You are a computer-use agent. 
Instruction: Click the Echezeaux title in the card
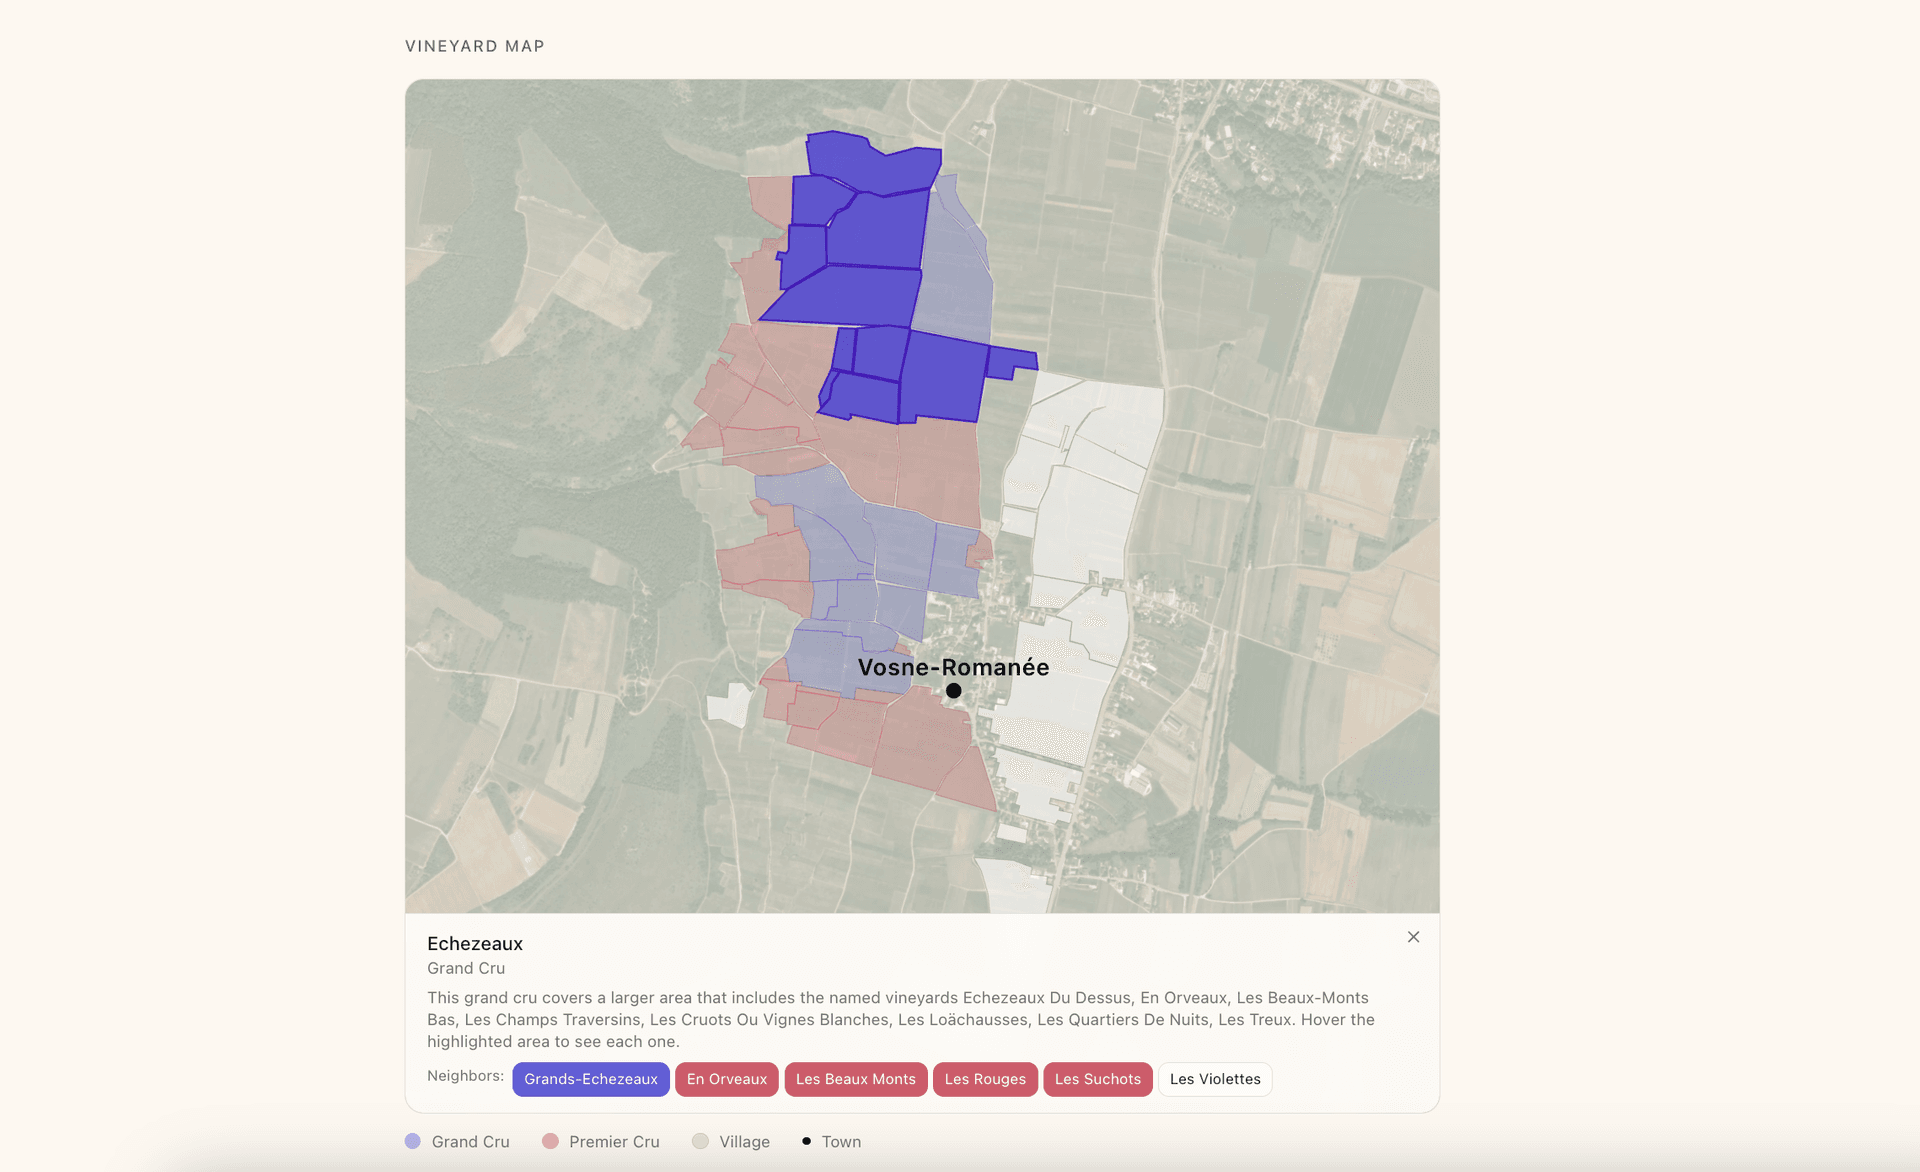[475, 943]
